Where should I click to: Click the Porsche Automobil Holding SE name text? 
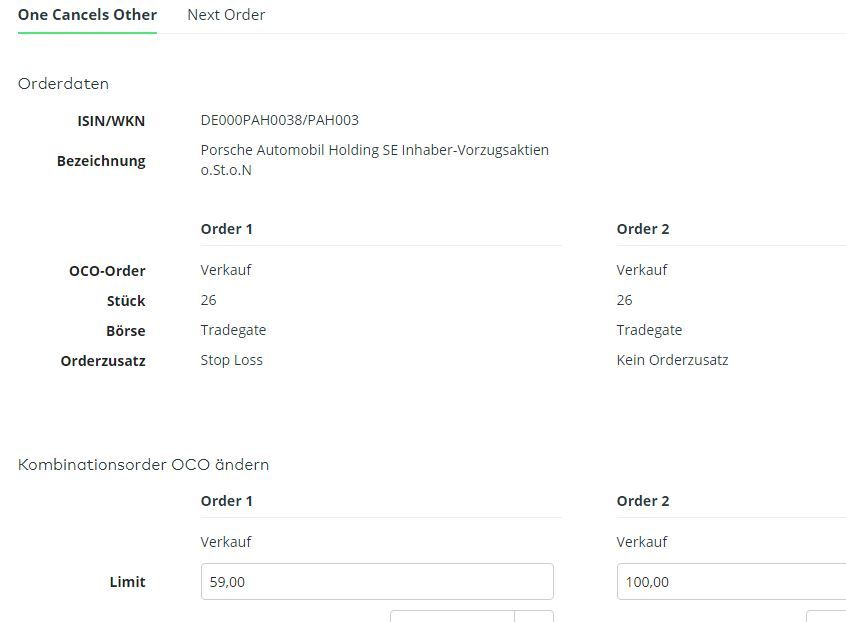(x=375, y=150)
